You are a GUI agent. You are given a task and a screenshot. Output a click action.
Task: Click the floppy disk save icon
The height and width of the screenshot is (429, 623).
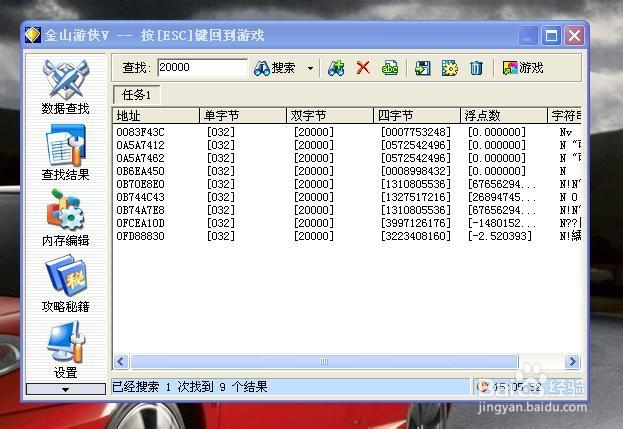tap(422, 68)
